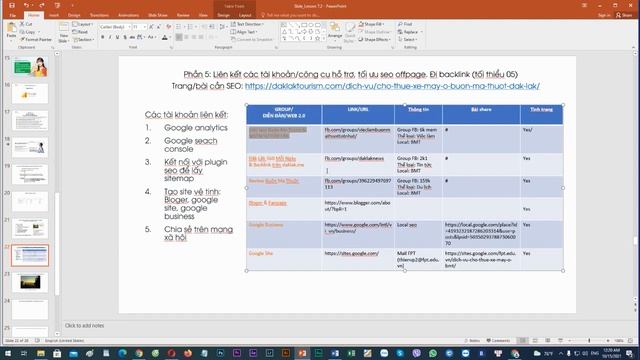640x360 pixels.
Task: Cut the selection
Action: pos(26,24)
